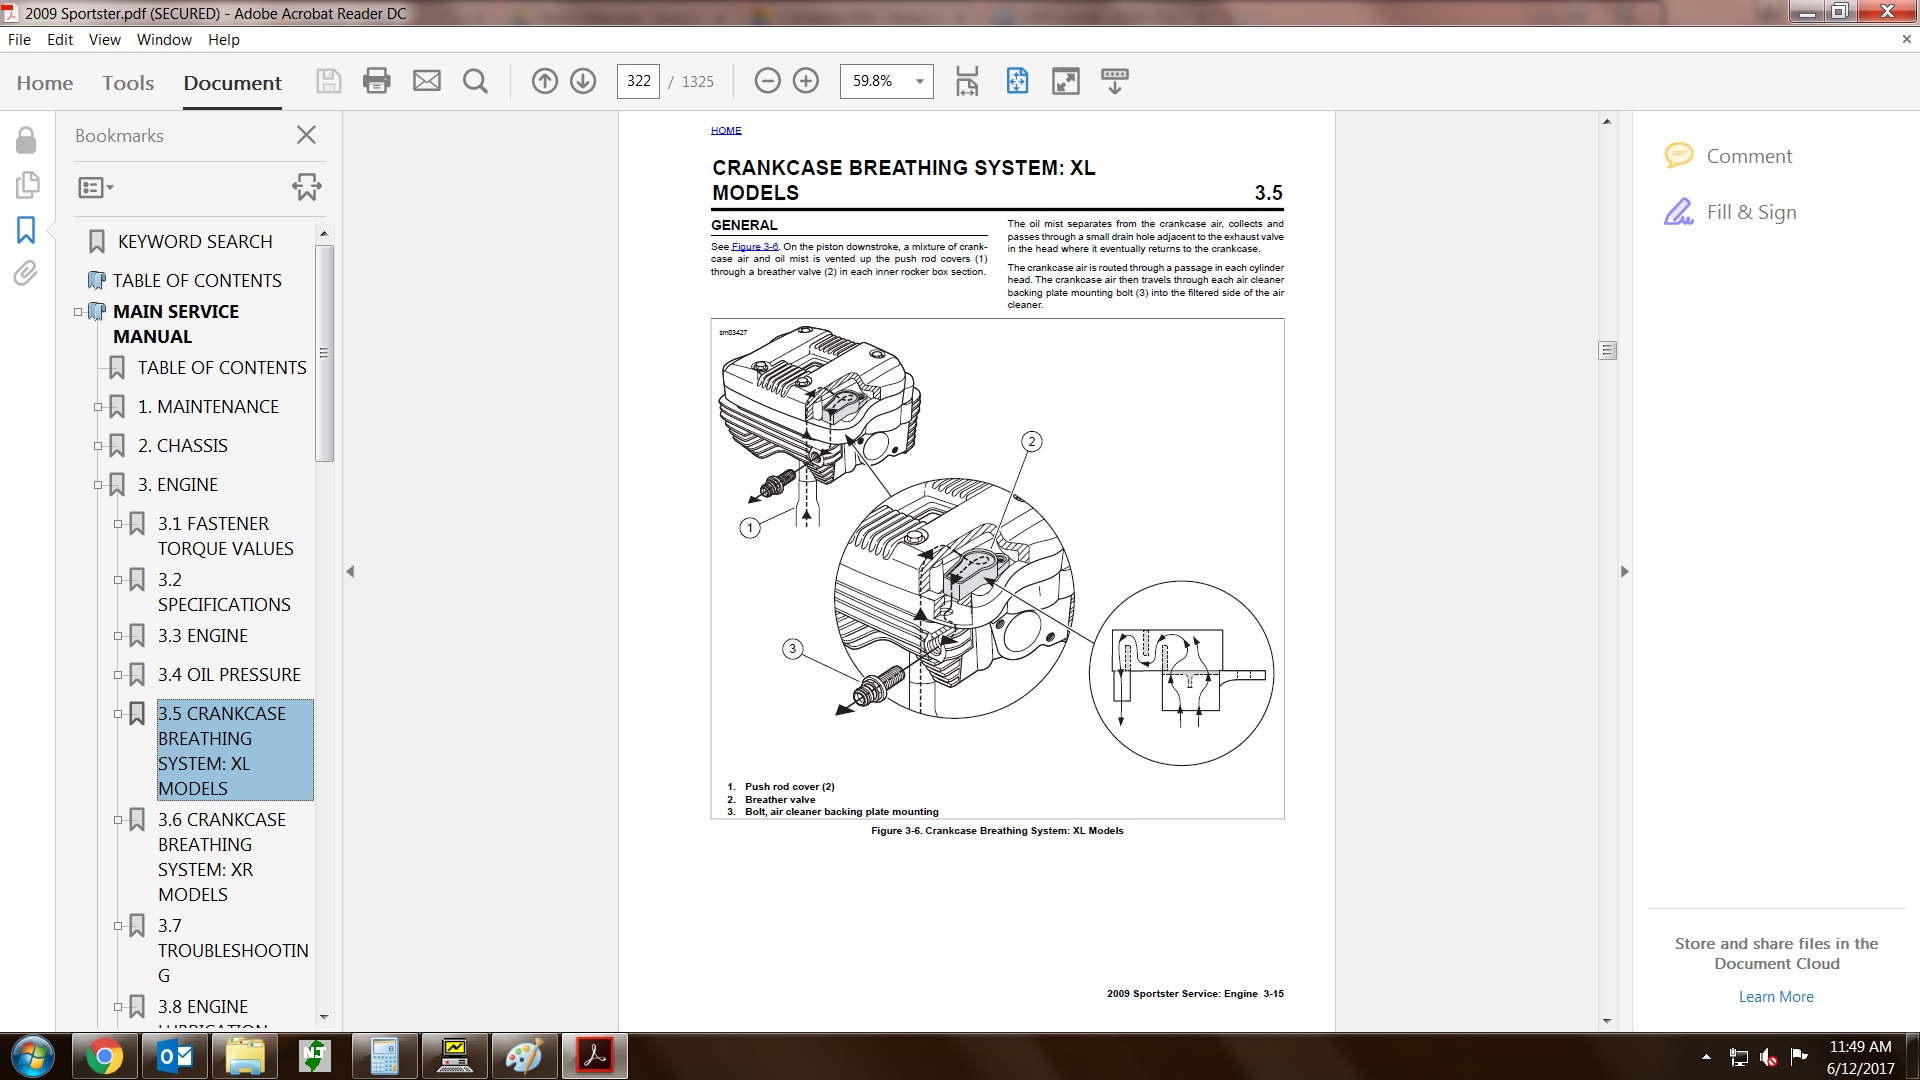Open the Window menu
1920x1080 pixels.
click(164, 40)
